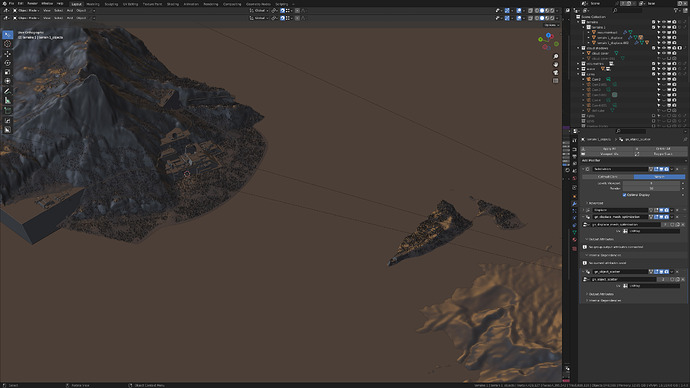Open the Modifiers wrench tab
Viewport: 690px width, 388px height.
(x=574, y=204)
